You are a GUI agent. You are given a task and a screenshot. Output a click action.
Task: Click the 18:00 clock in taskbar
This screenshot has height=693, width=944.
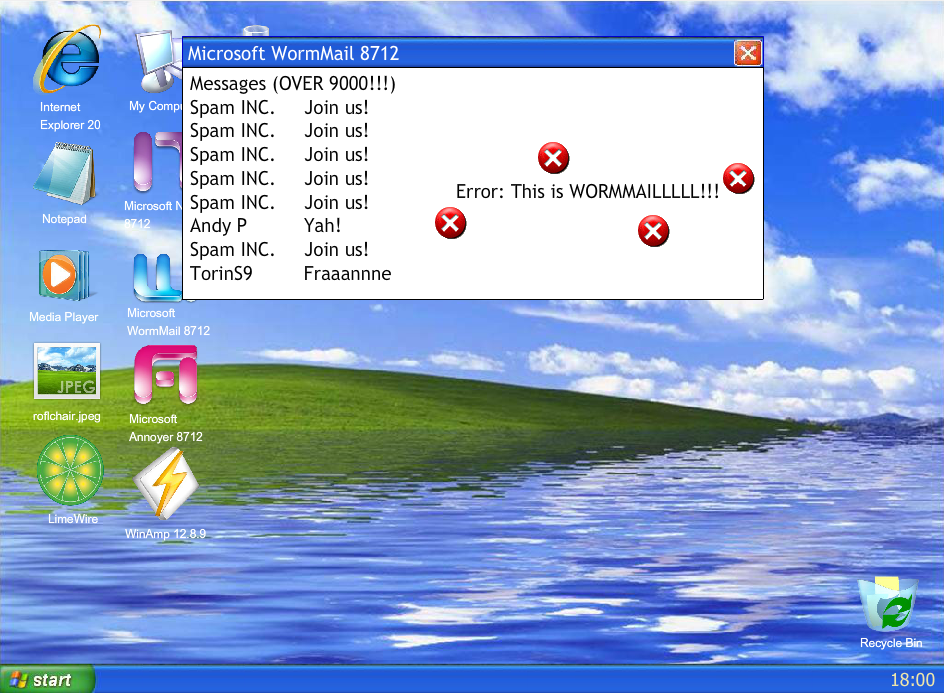click(x=912, y=680)
